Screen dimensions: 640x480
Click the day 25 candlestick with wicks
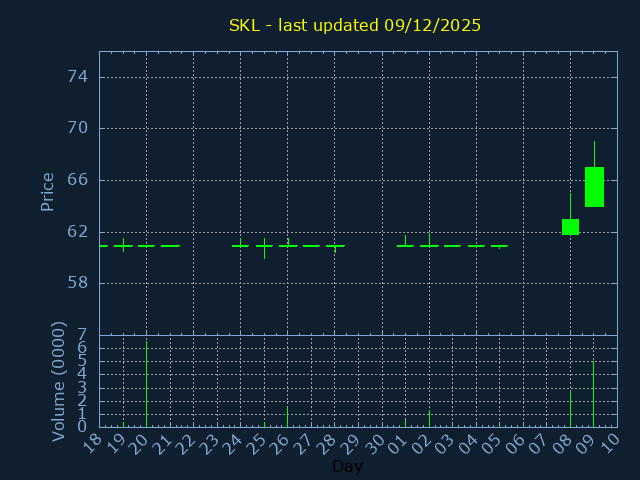point(264,246)
